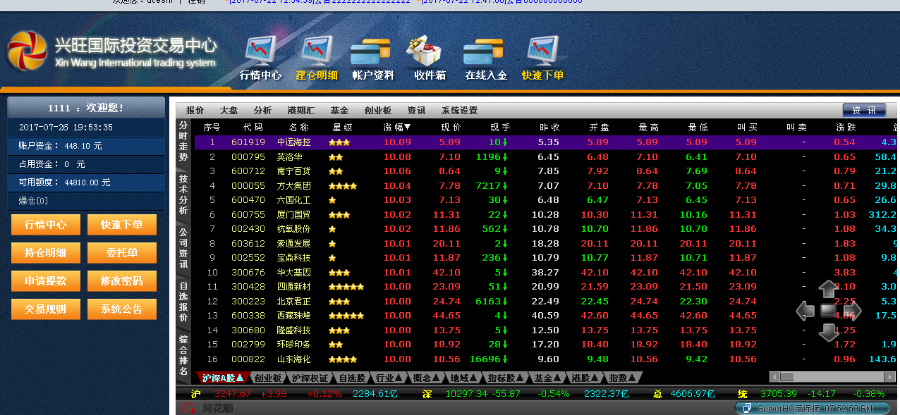Click the left arrow of the navigation pad

(x=805, y=311)
